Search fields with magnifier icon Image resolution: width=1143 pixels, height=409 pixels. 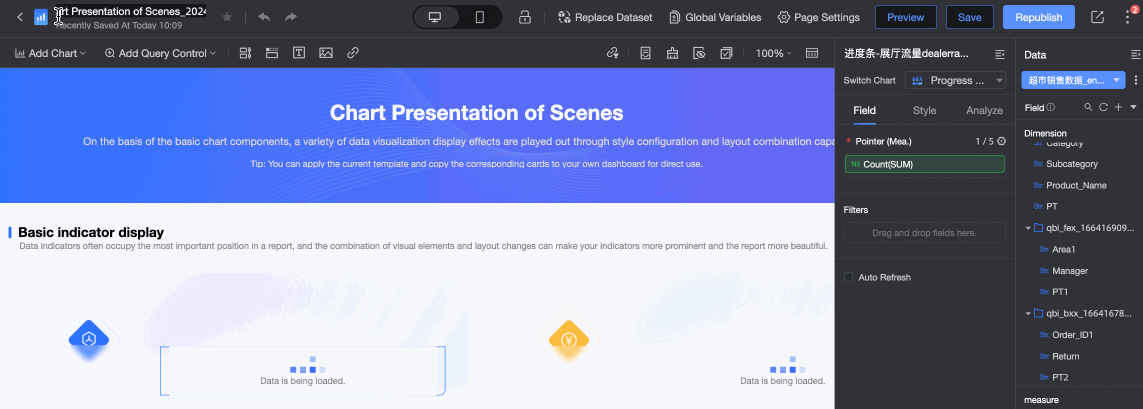1088,107
